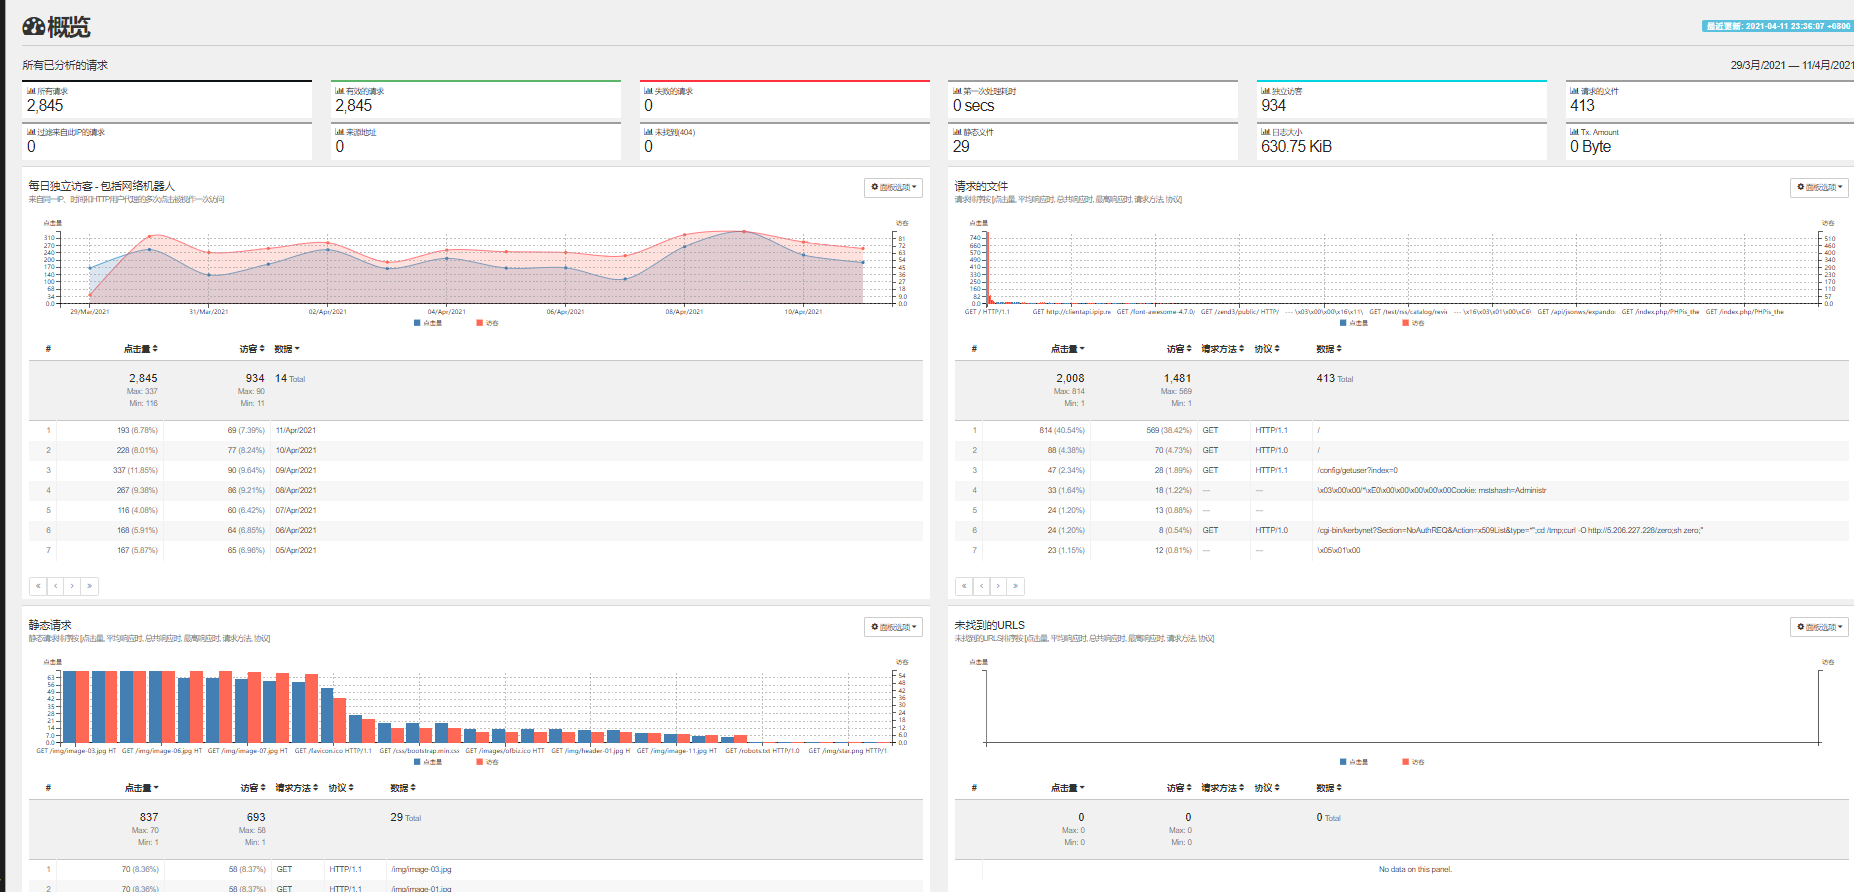Sort 请求的文件 table by 请求方法
This screenshot has width=1854, height=892.
point(1223,349)
